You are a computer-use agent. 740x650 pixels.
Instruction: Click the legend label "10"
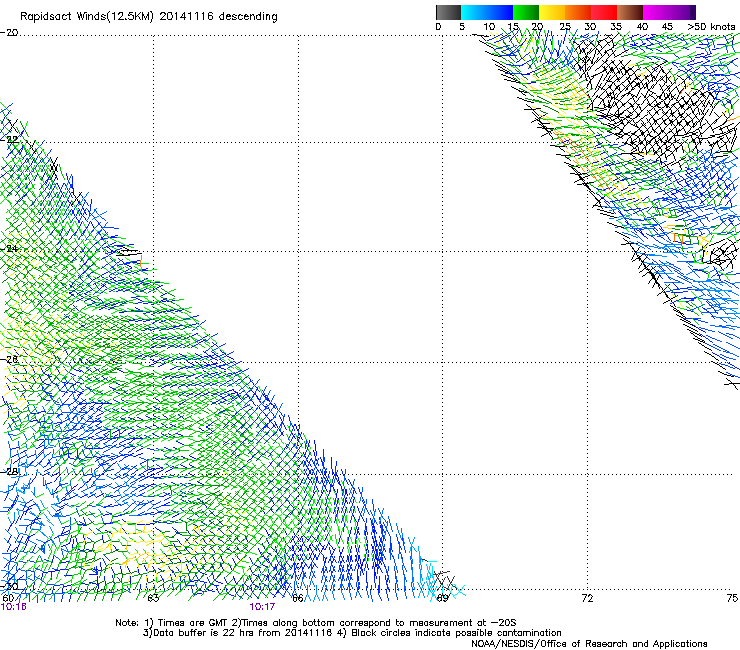pyautogui.click(x=489, y=26)
